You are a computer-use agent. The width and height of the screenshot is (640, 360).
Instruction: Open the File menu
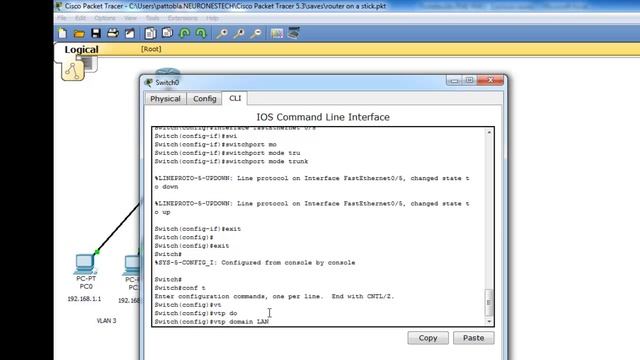tap(62, 18)
